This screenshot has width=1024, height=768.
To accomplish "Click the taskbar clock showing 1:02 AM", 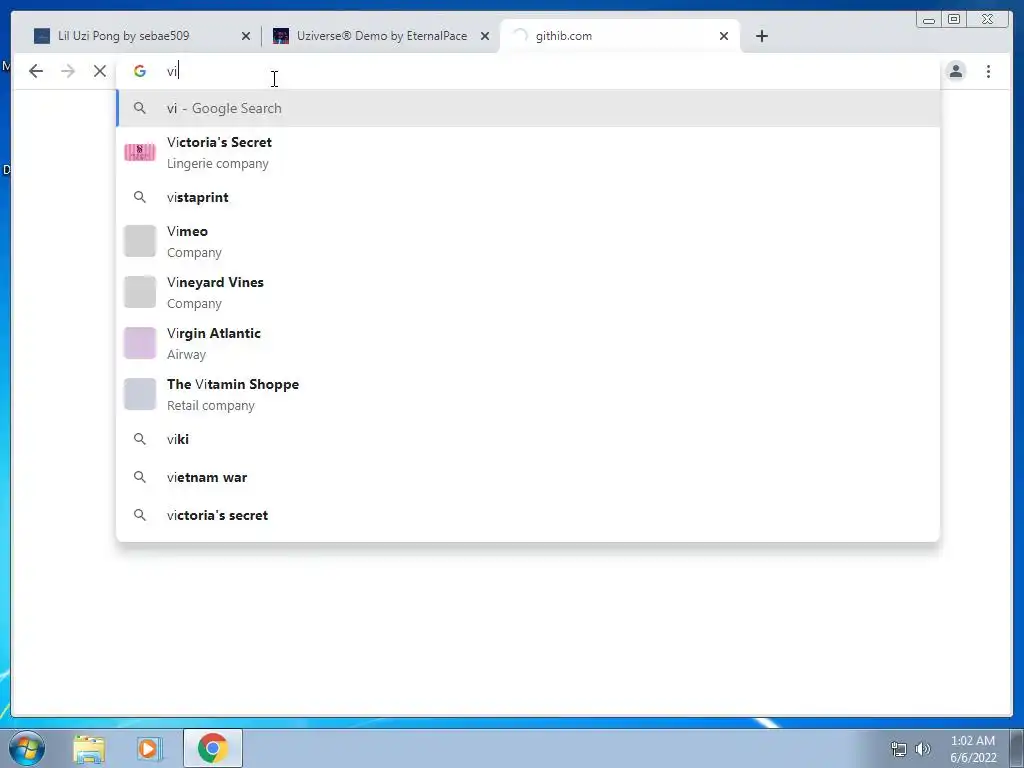I will click(x=973, y=749).
